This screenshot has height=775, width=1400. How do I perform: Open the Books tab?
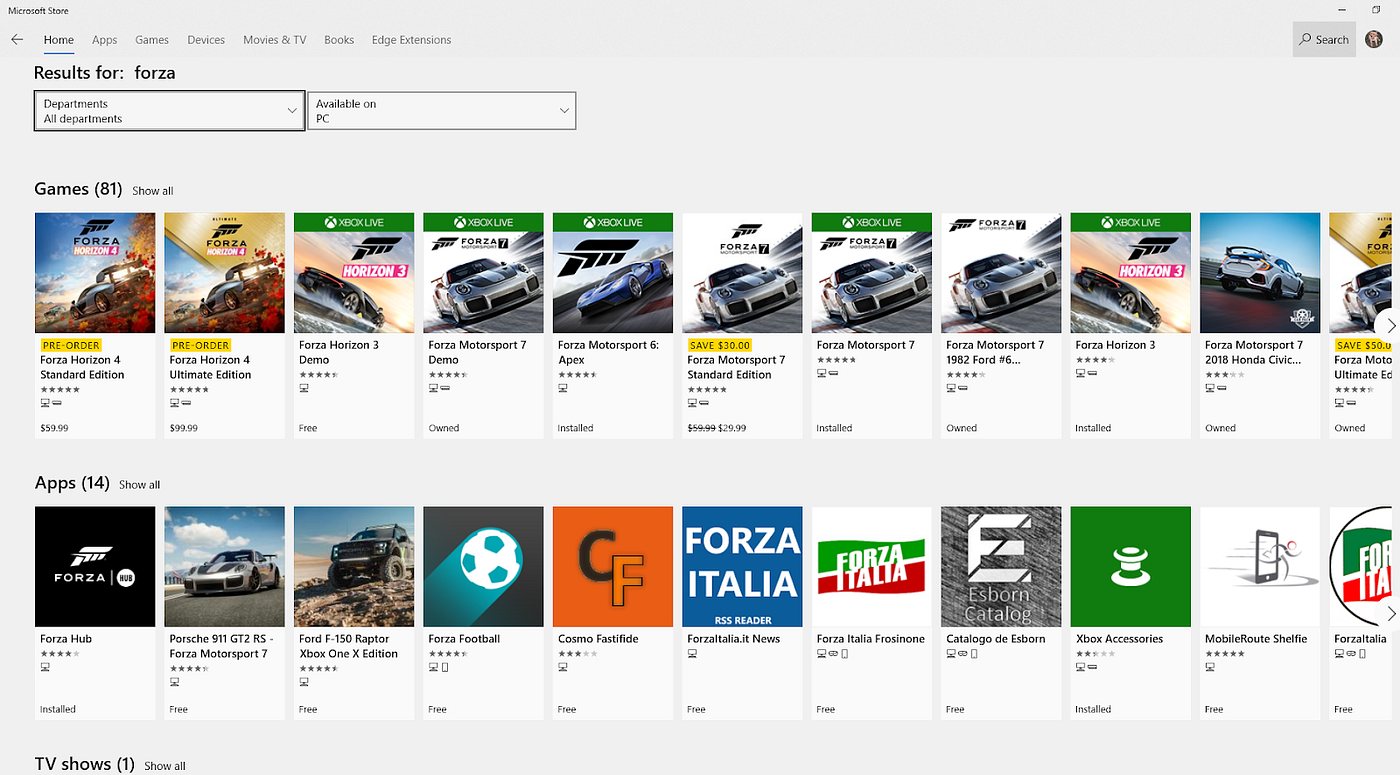(339, 40)
